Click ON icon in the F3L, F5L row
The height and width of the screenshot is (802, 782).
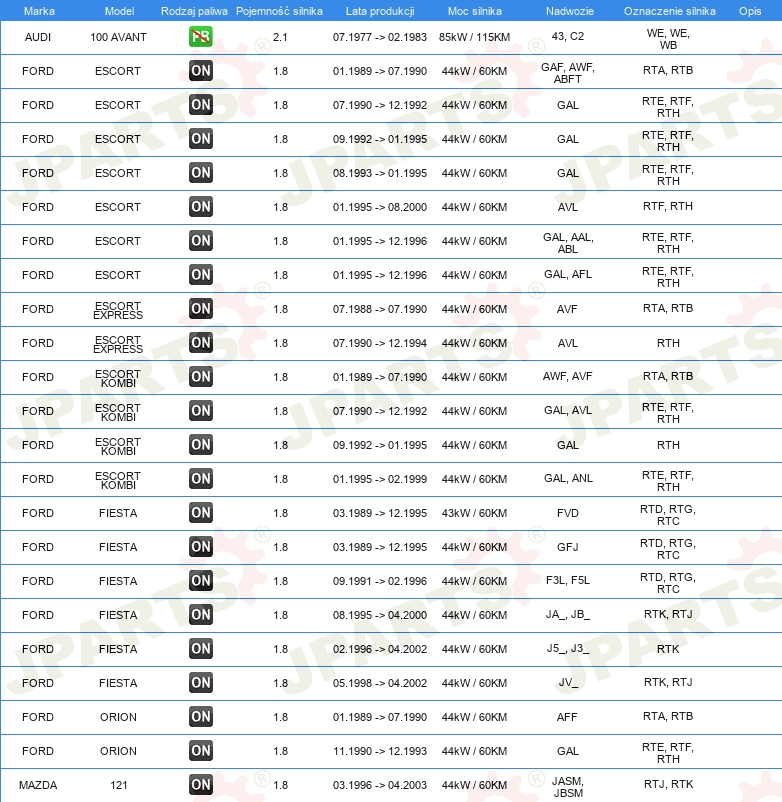(201, 581)
